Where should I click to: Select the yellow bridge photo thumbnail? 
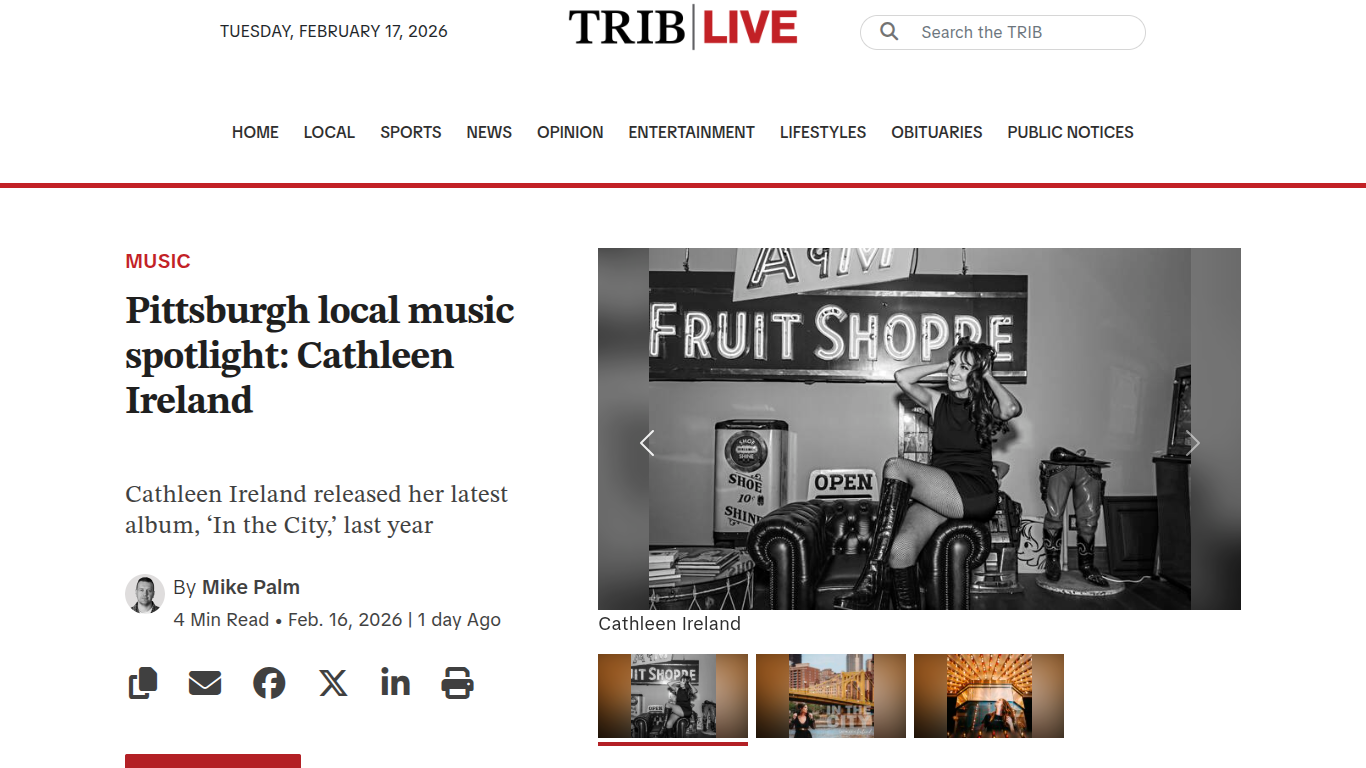831,696
